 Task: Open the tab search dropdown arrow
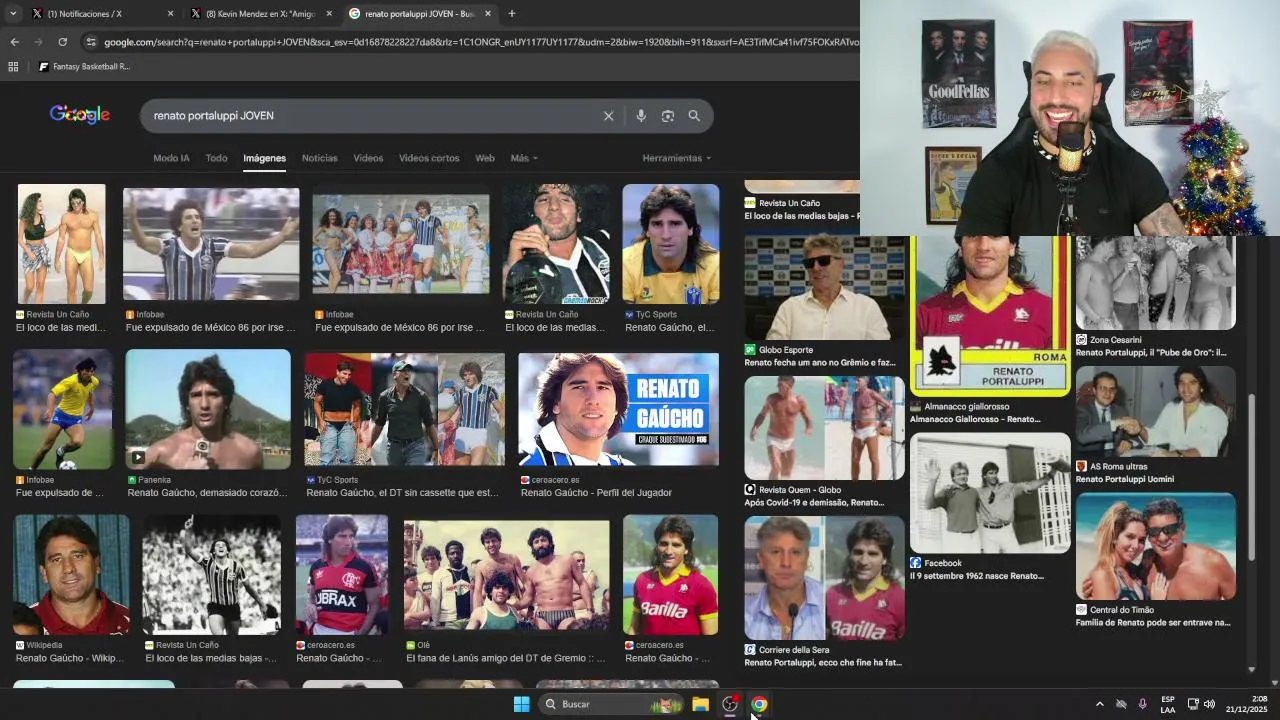[x=13, y=14]
